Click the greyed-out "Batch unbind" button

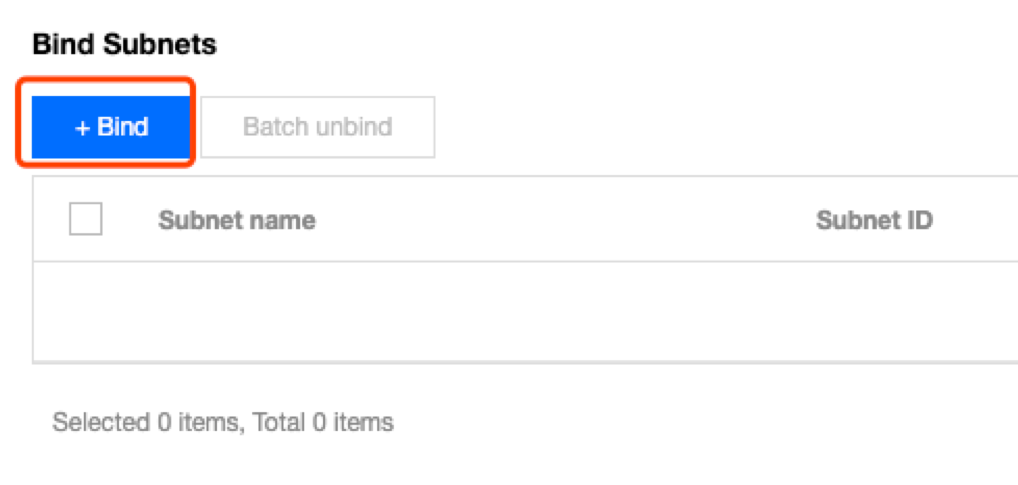pyautogui.click(x=317, y=127)
